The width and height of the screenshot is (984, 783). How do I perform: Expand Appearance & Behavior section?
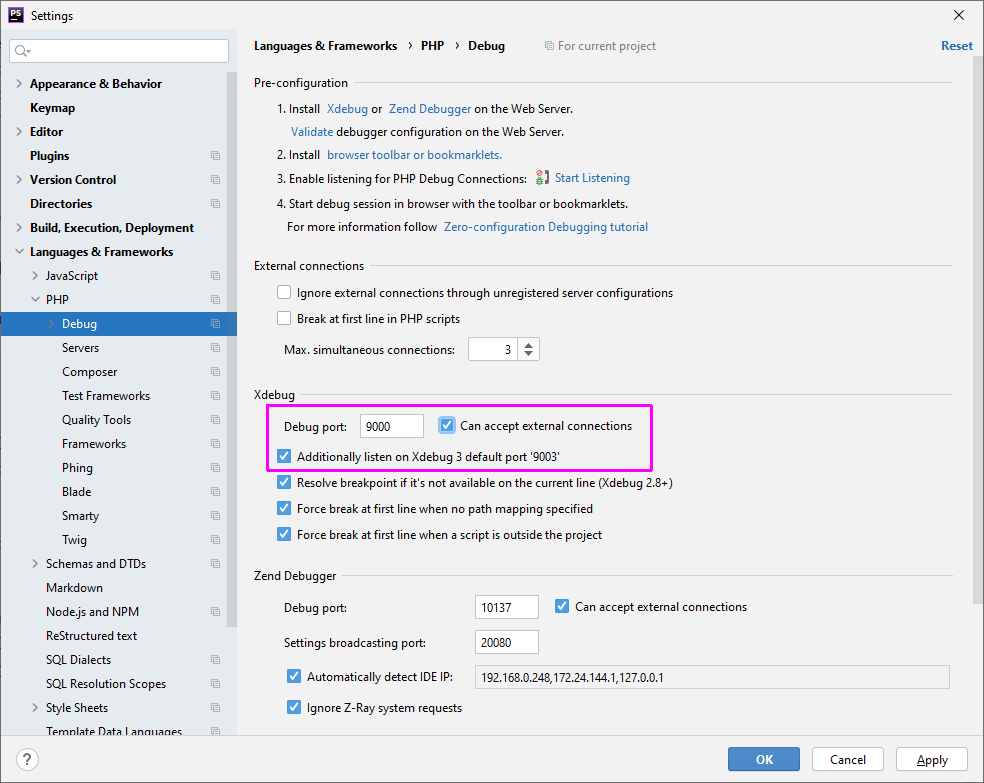[19, 83]
